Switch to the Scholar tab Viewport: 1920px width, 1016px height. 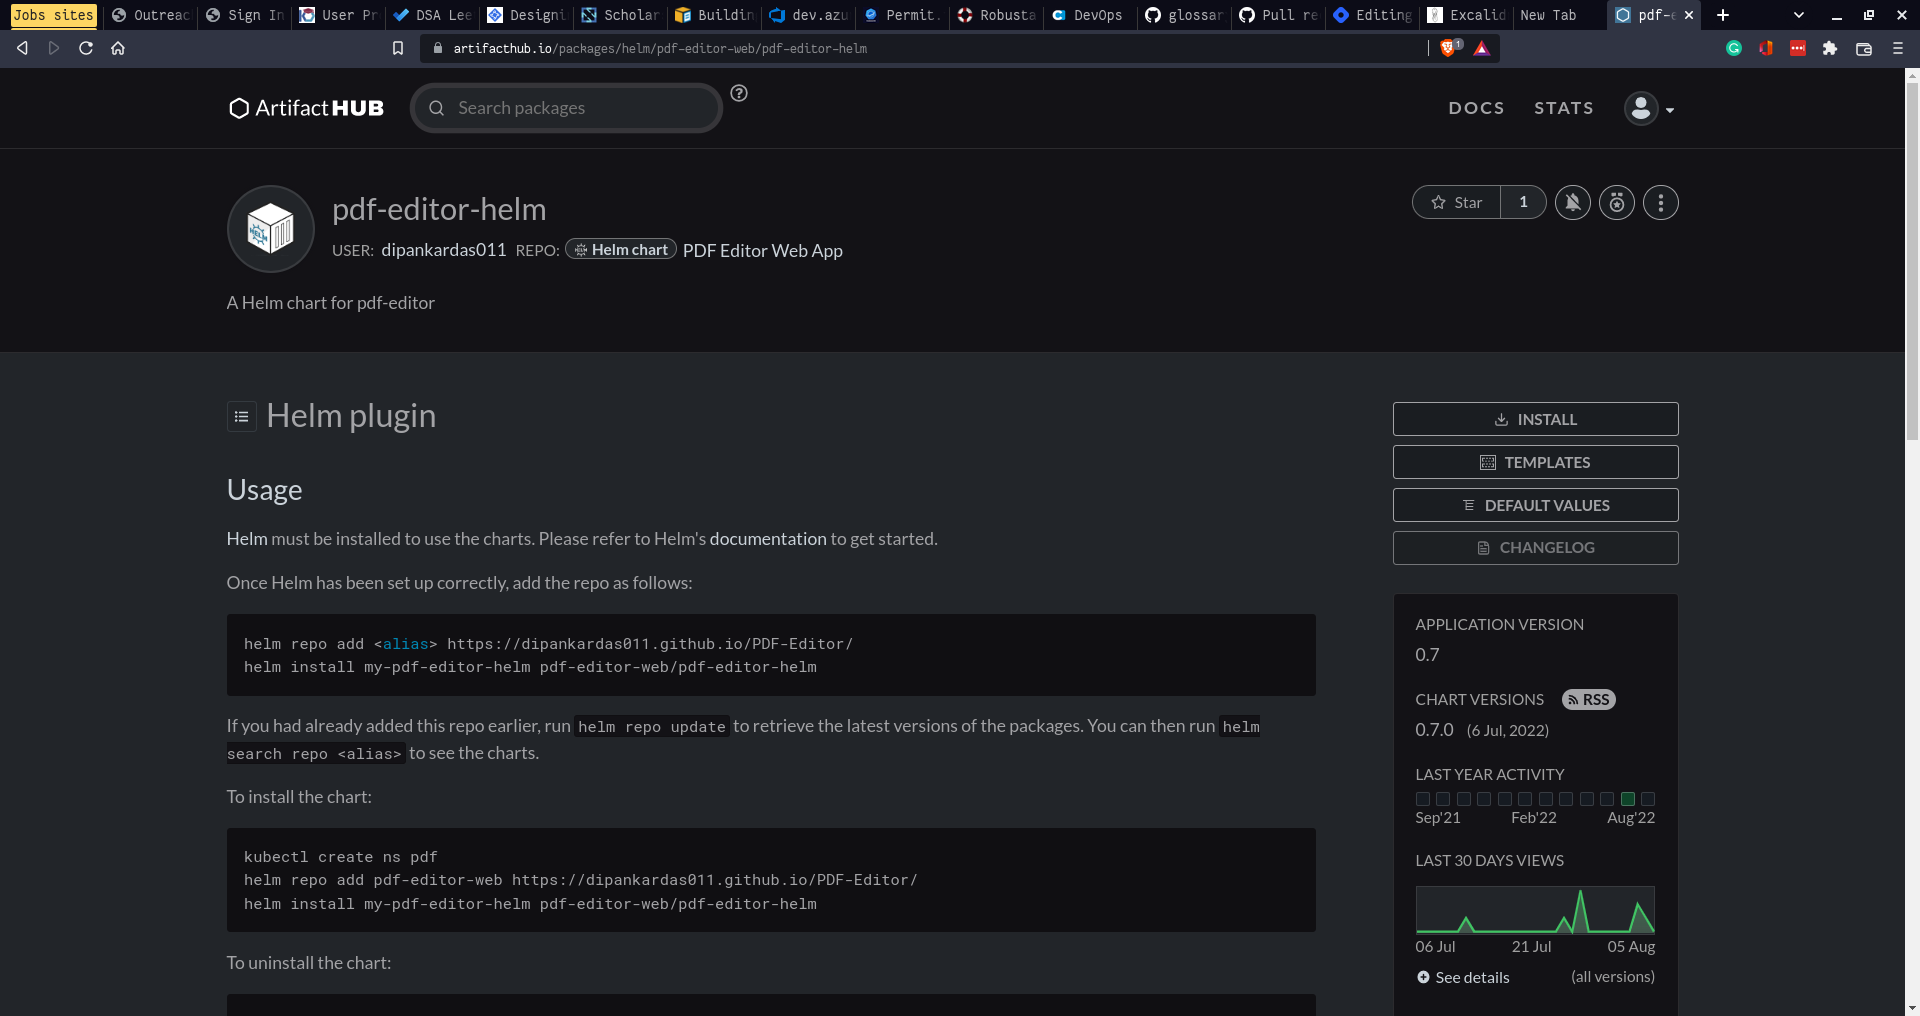click(621, 15)
